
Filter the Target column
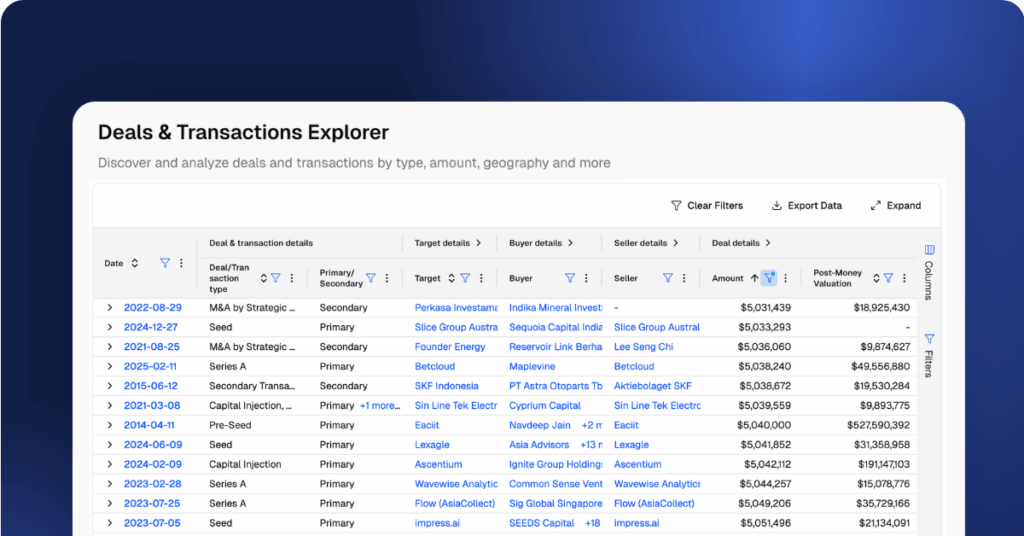click(465, 278)
